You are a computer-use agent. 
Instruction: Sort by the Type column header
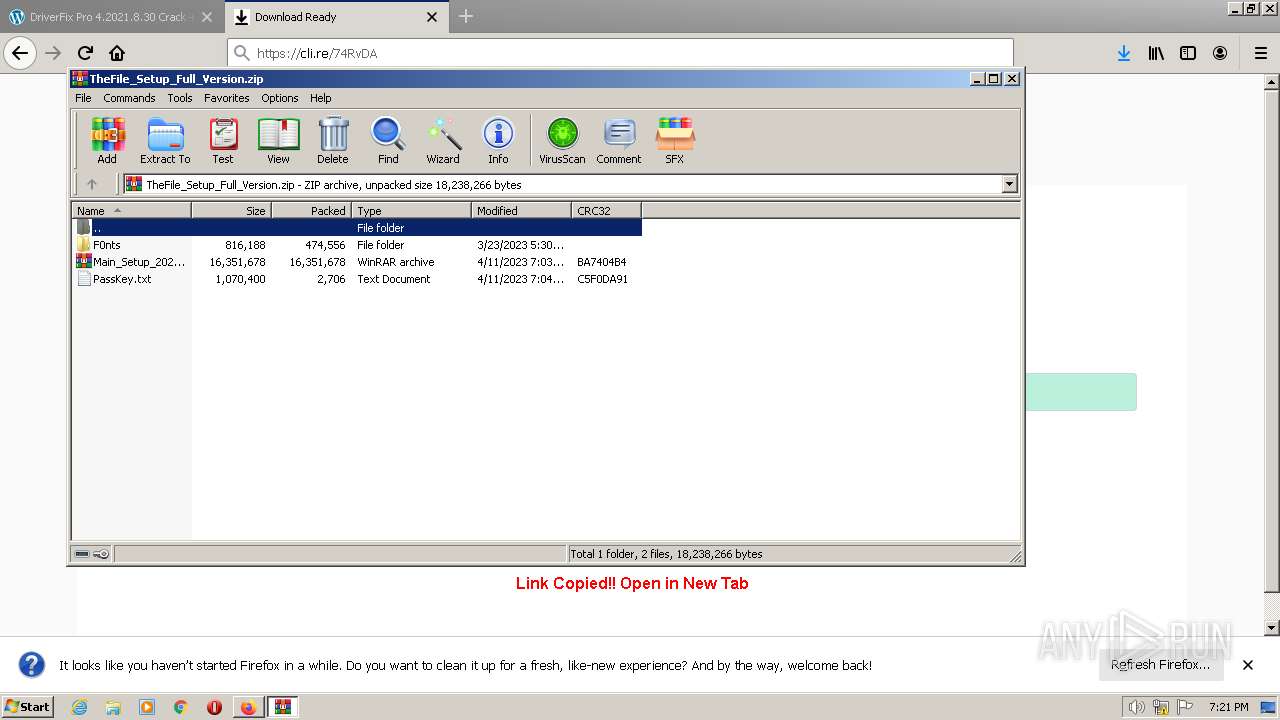[x=411, y=210]
